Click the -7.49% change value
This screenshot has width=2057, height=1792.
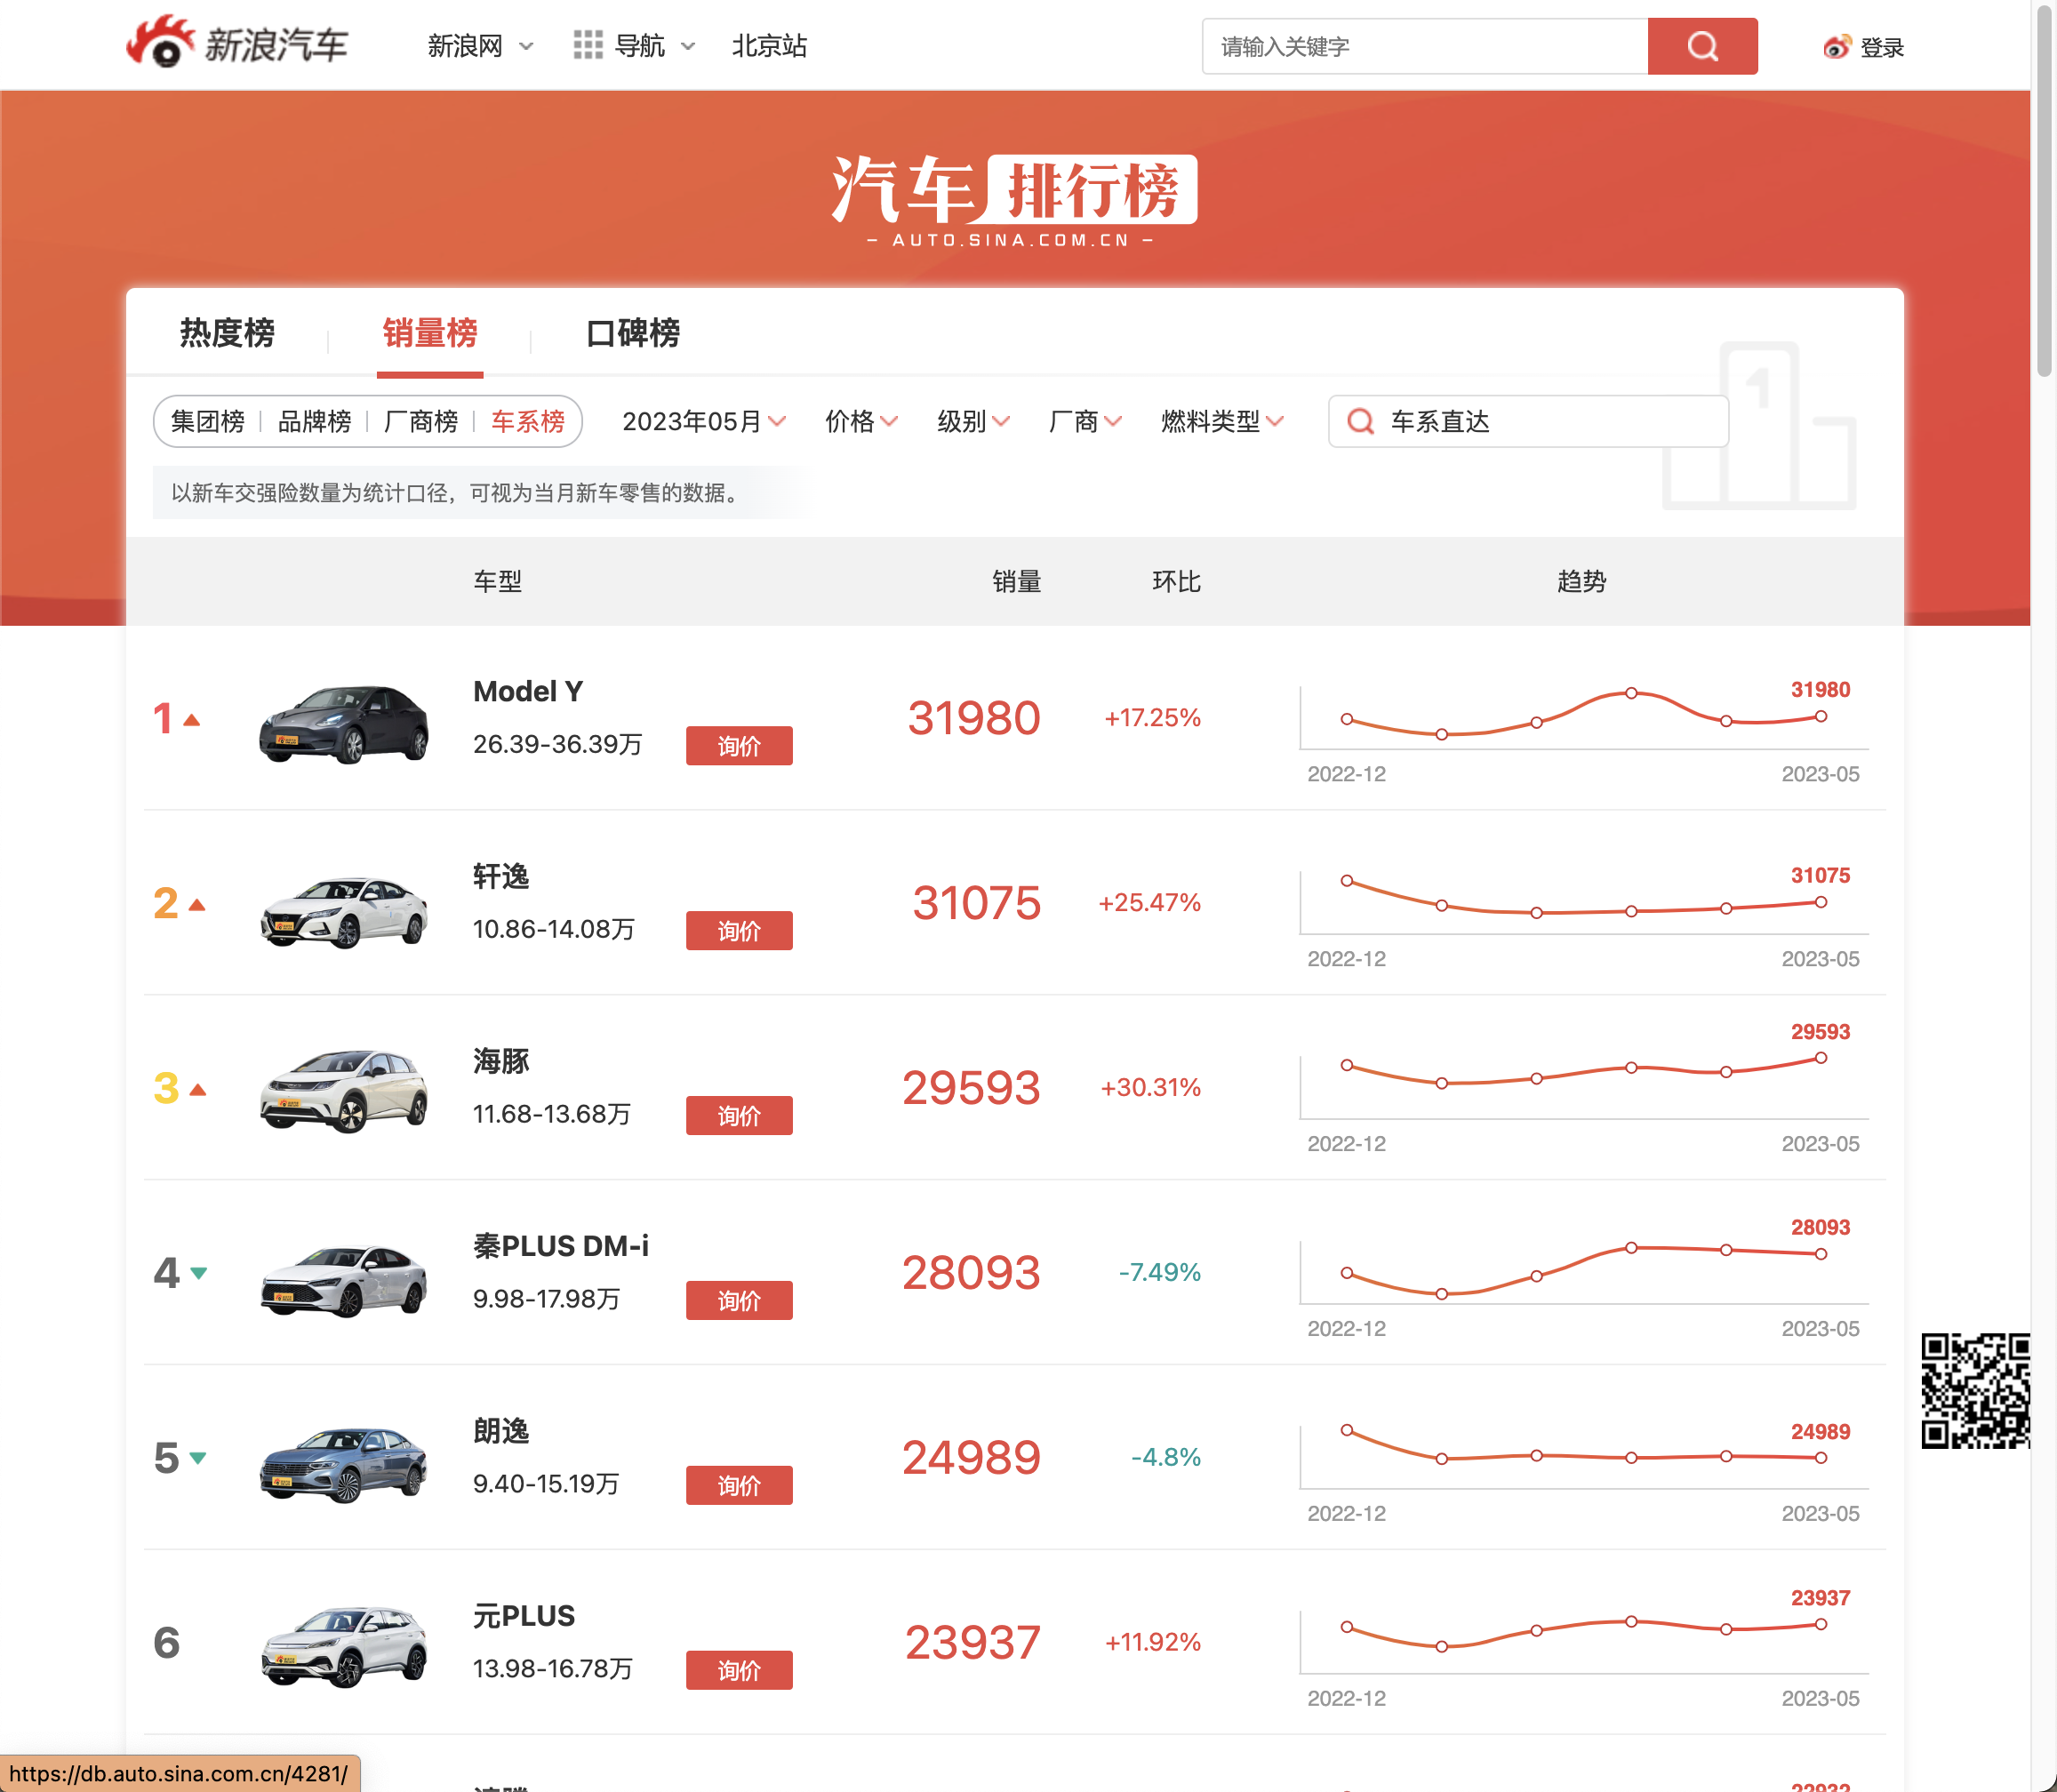[x=1159, y=1272]
